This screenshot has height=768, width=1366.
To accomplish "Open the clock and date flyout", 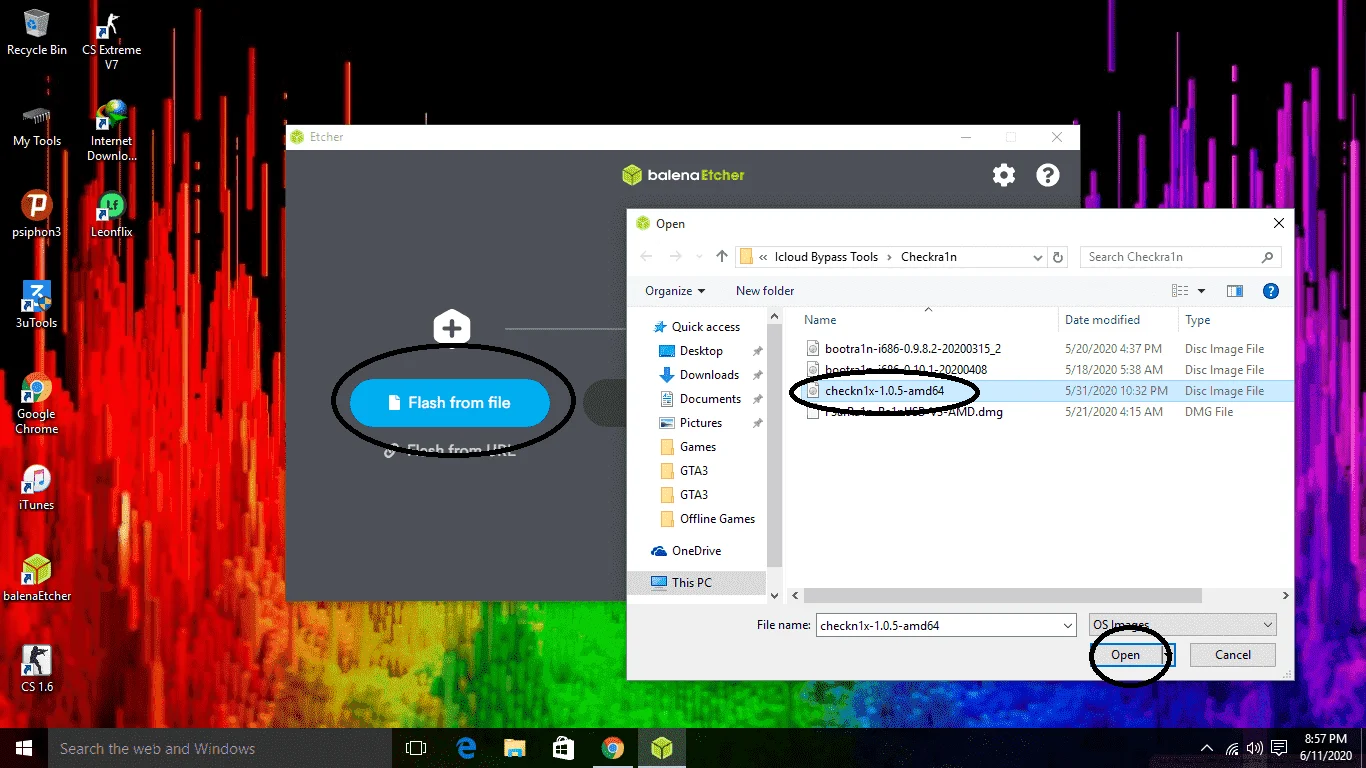I will (1327, 748).
